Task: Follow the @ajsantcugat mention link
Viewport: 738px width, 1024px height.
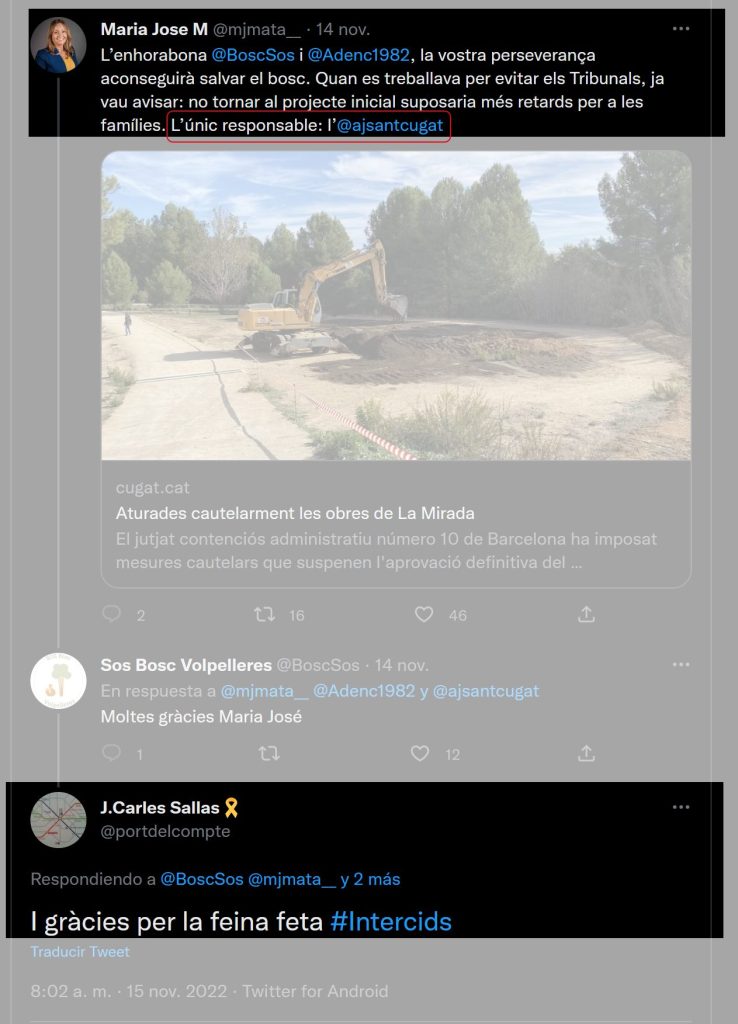Action: (390, 125)
